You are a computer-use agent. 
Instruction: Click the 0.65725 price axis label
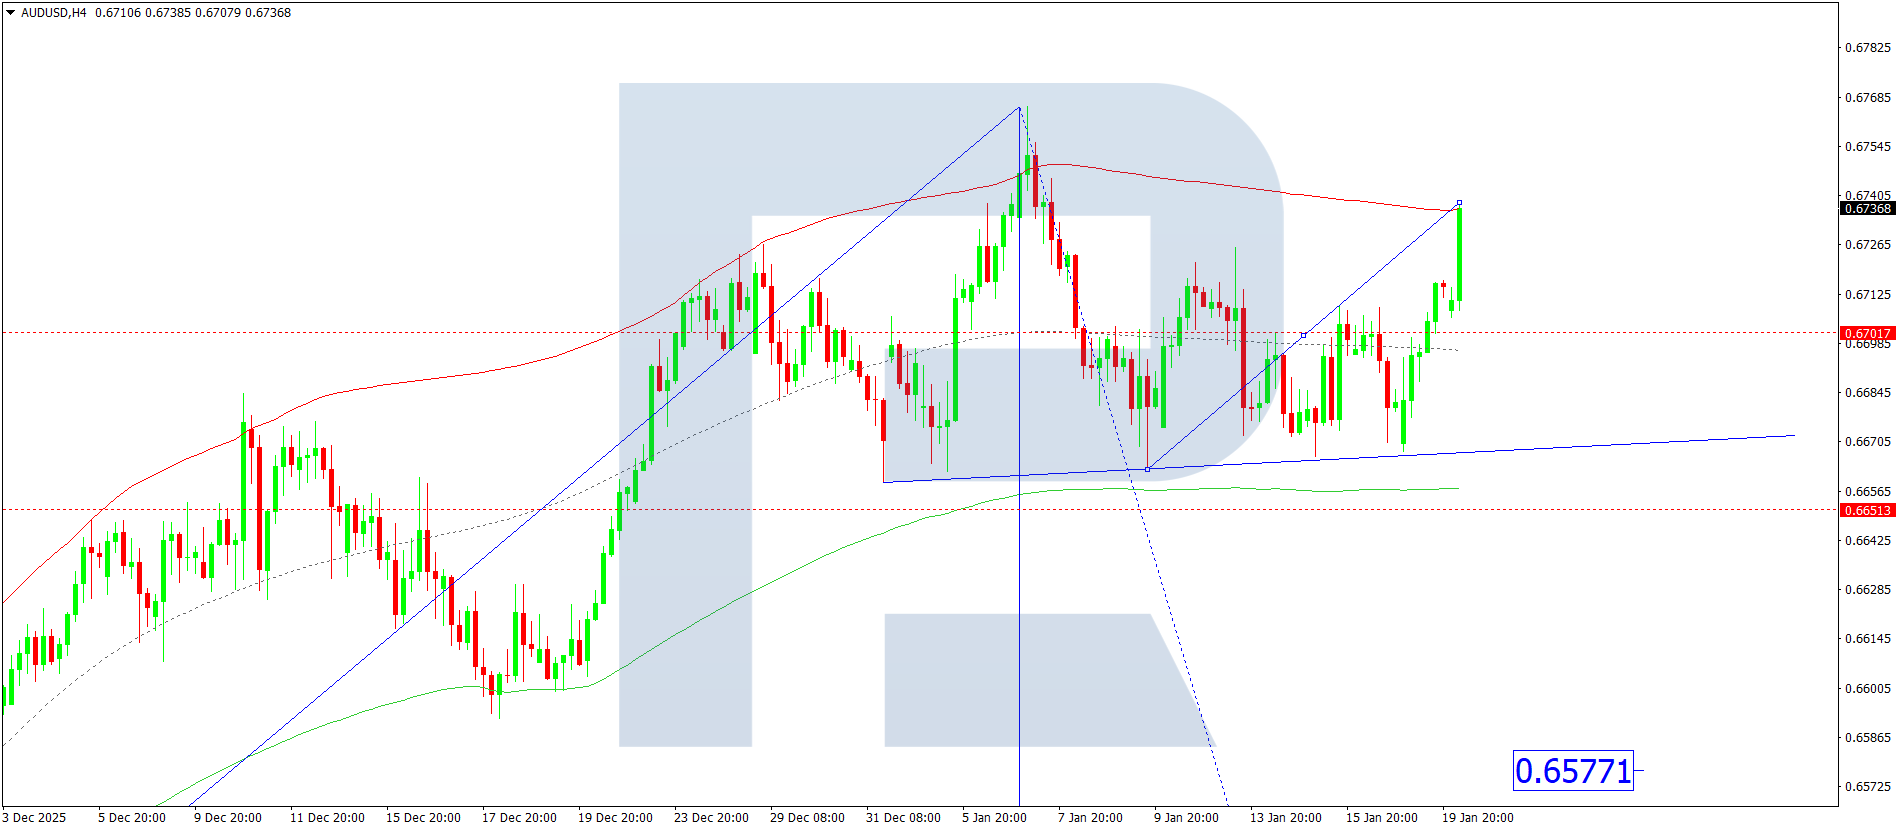tap(1867, 787)
